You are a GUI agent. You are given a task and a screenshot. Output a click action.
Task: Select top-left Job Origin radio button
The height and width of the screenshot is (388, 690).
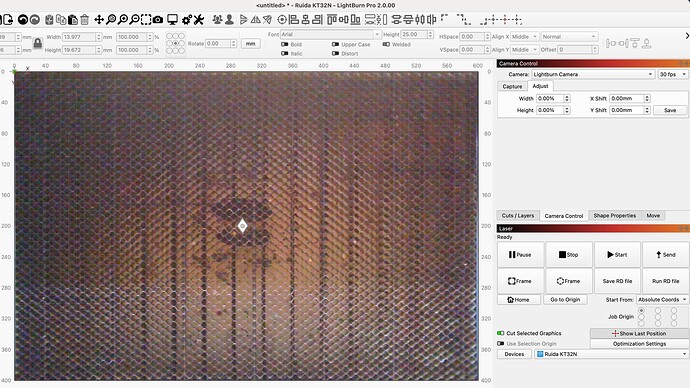pyautogui.click(x=642, y=311)
